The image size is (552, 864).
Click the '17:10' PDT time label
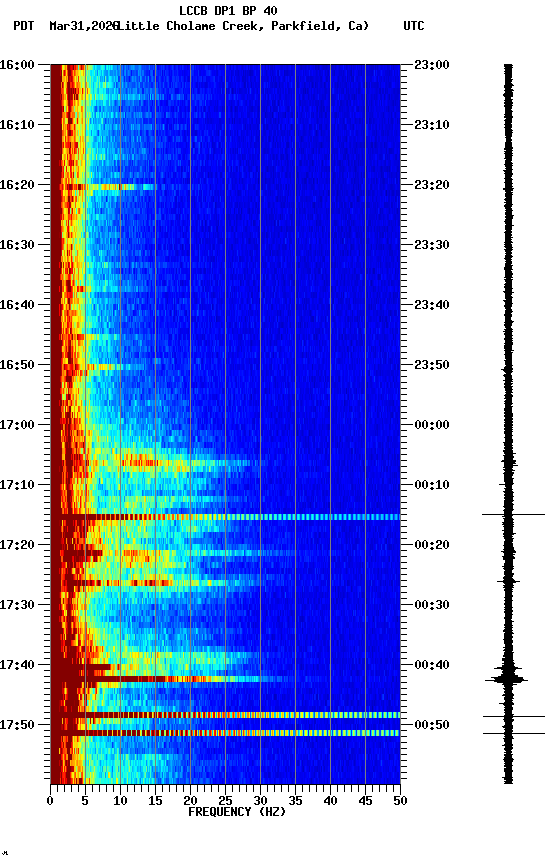17,485
